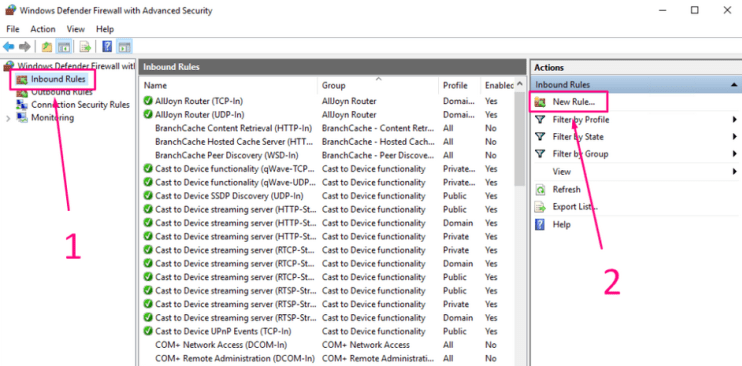742x366 pixels.
Task: Click the Refresh action link
Action: pyautogui.click(x=566, y=189)
